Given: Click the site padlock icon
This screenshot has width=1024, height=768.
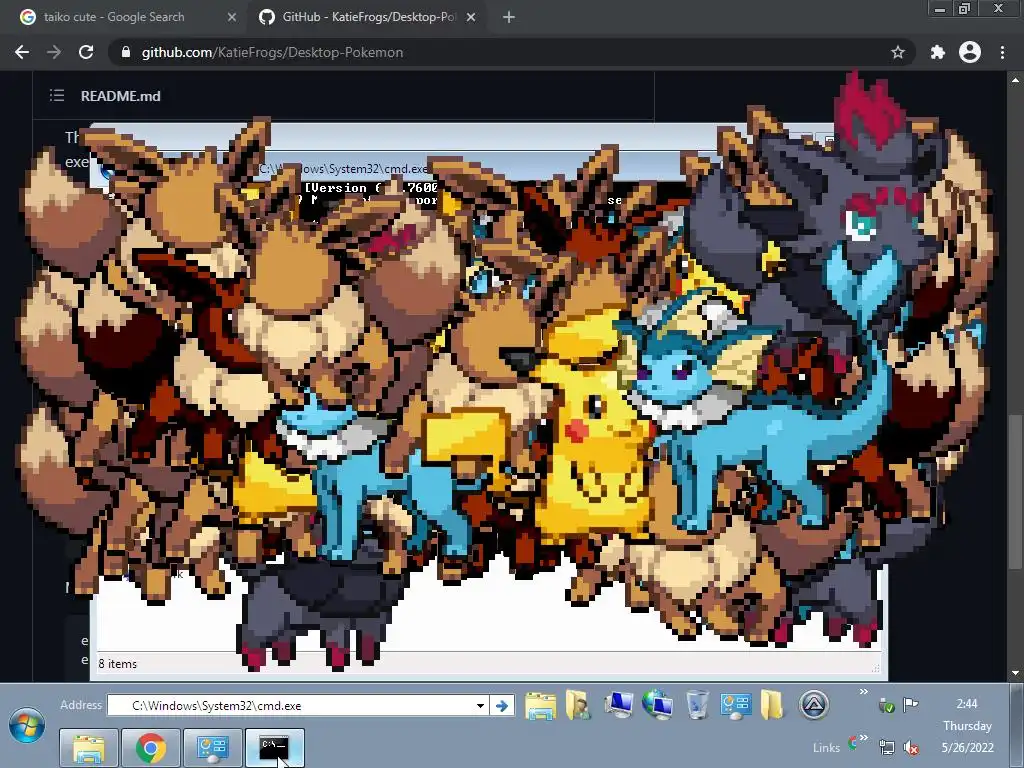Looking at the screenshot, I should point(126,52).
